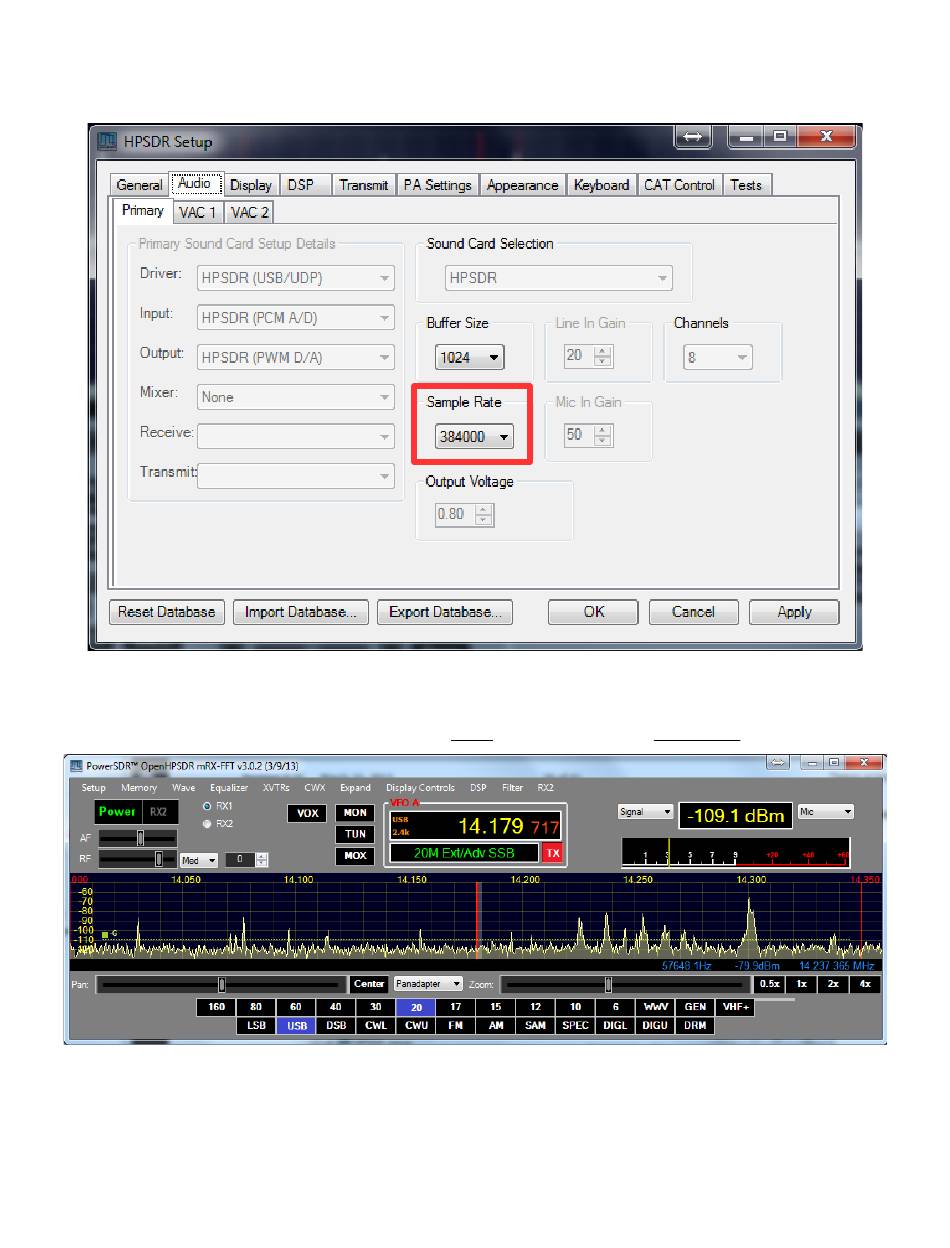This screenshot has width=950, height=1248.
Task: Click the Cancel button in HPSDR Setup
Action: [693, 612]
